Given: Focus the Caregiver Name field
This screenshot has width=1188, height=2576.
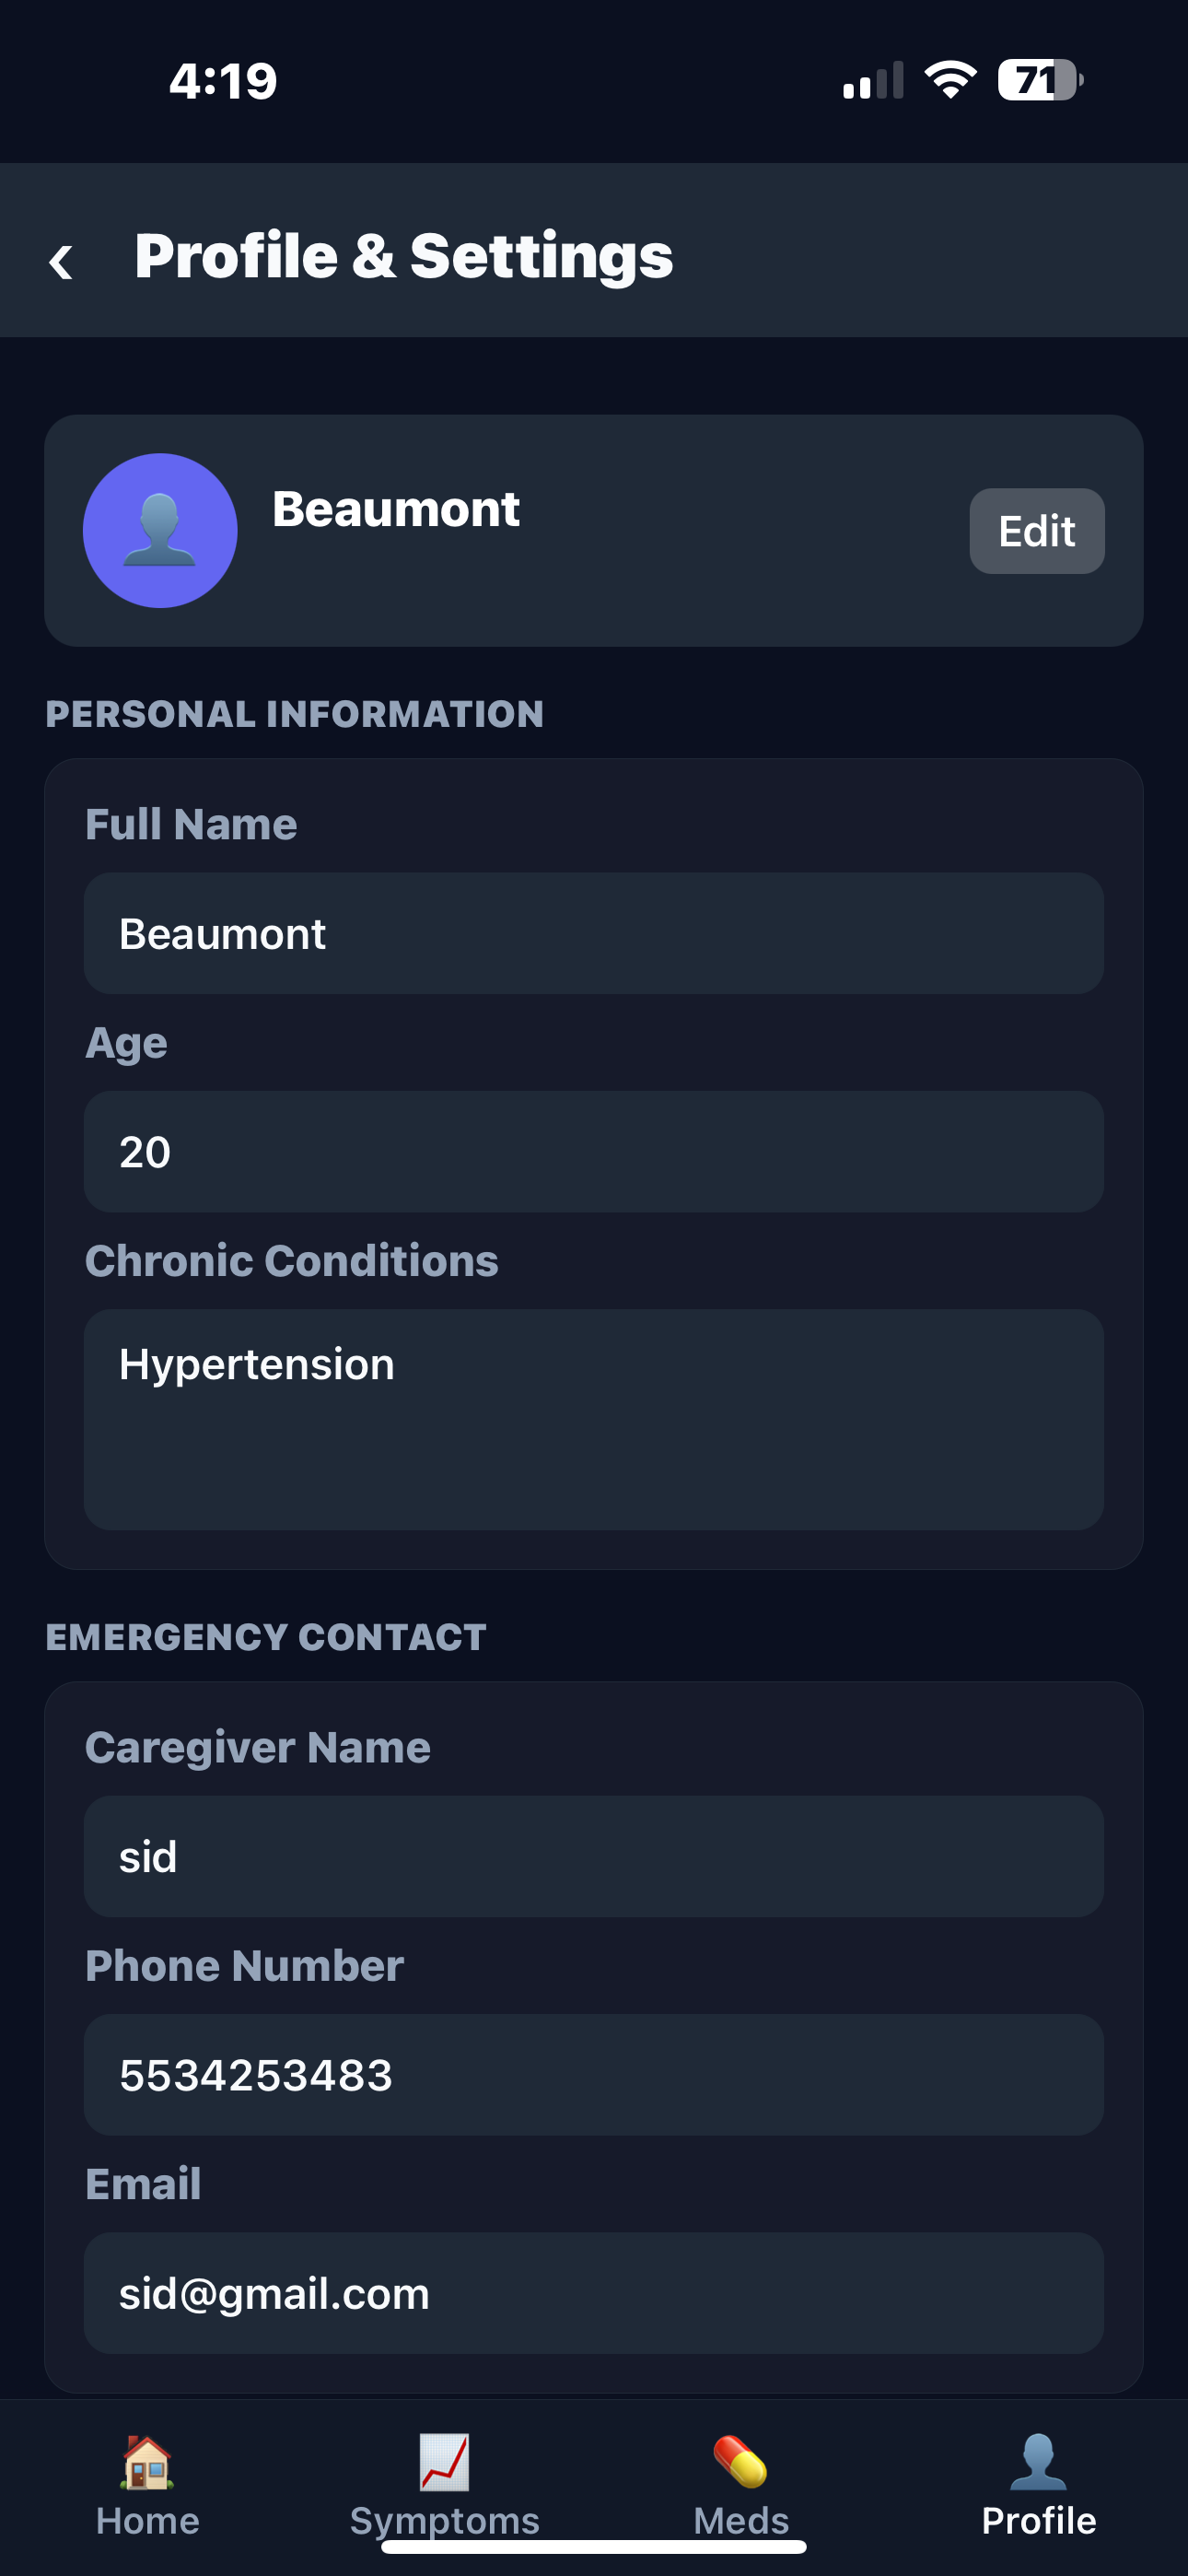Looking at the screenshot, I should coord(594,1856).
